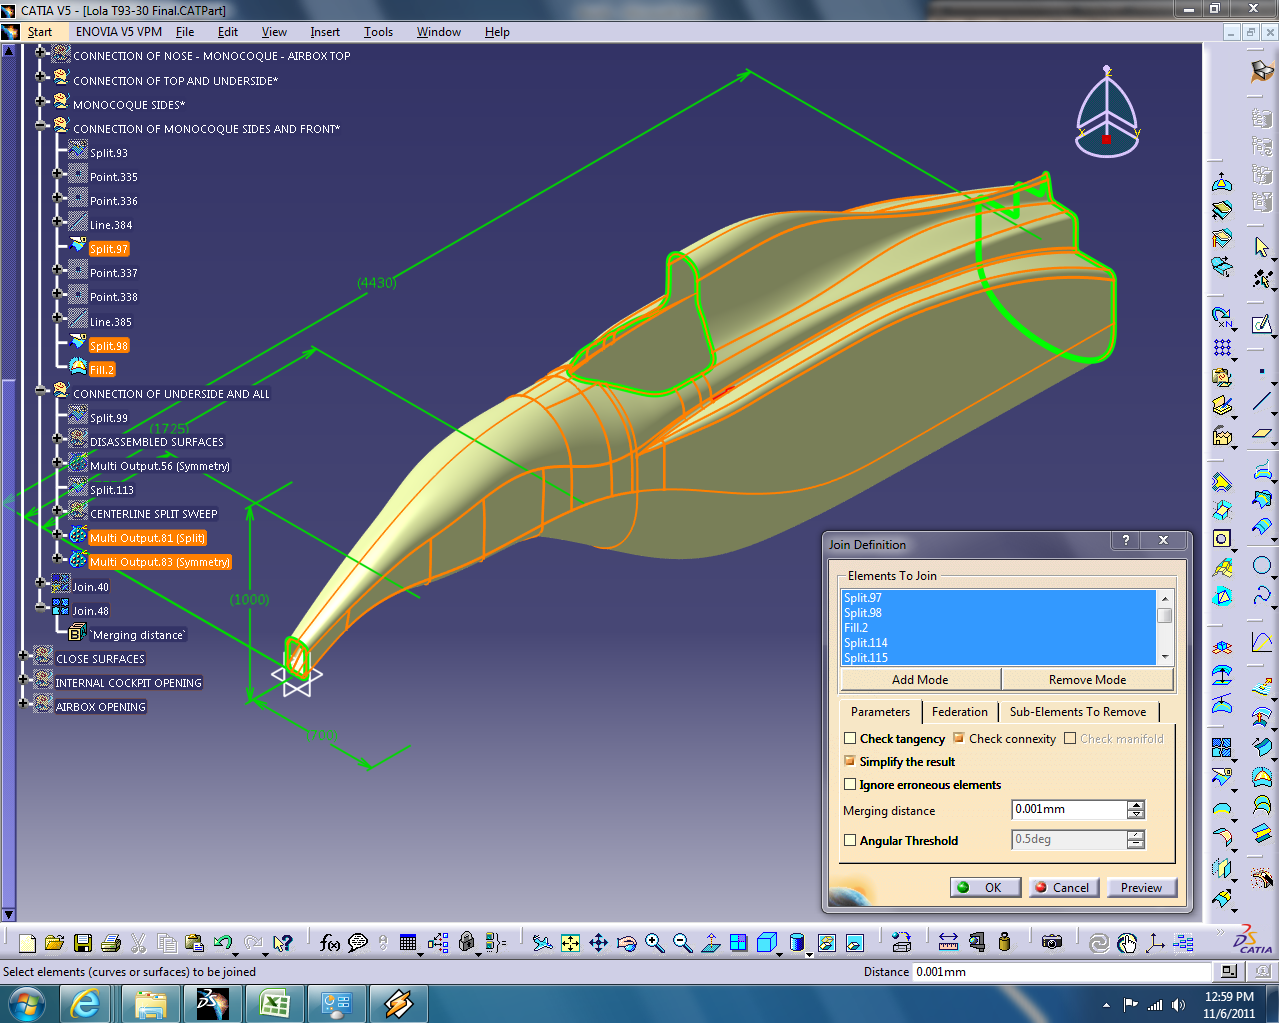Screen dimensions: 1279x1023
Task: Toggle the Check connexity checkbox
Action: (959, 738)
